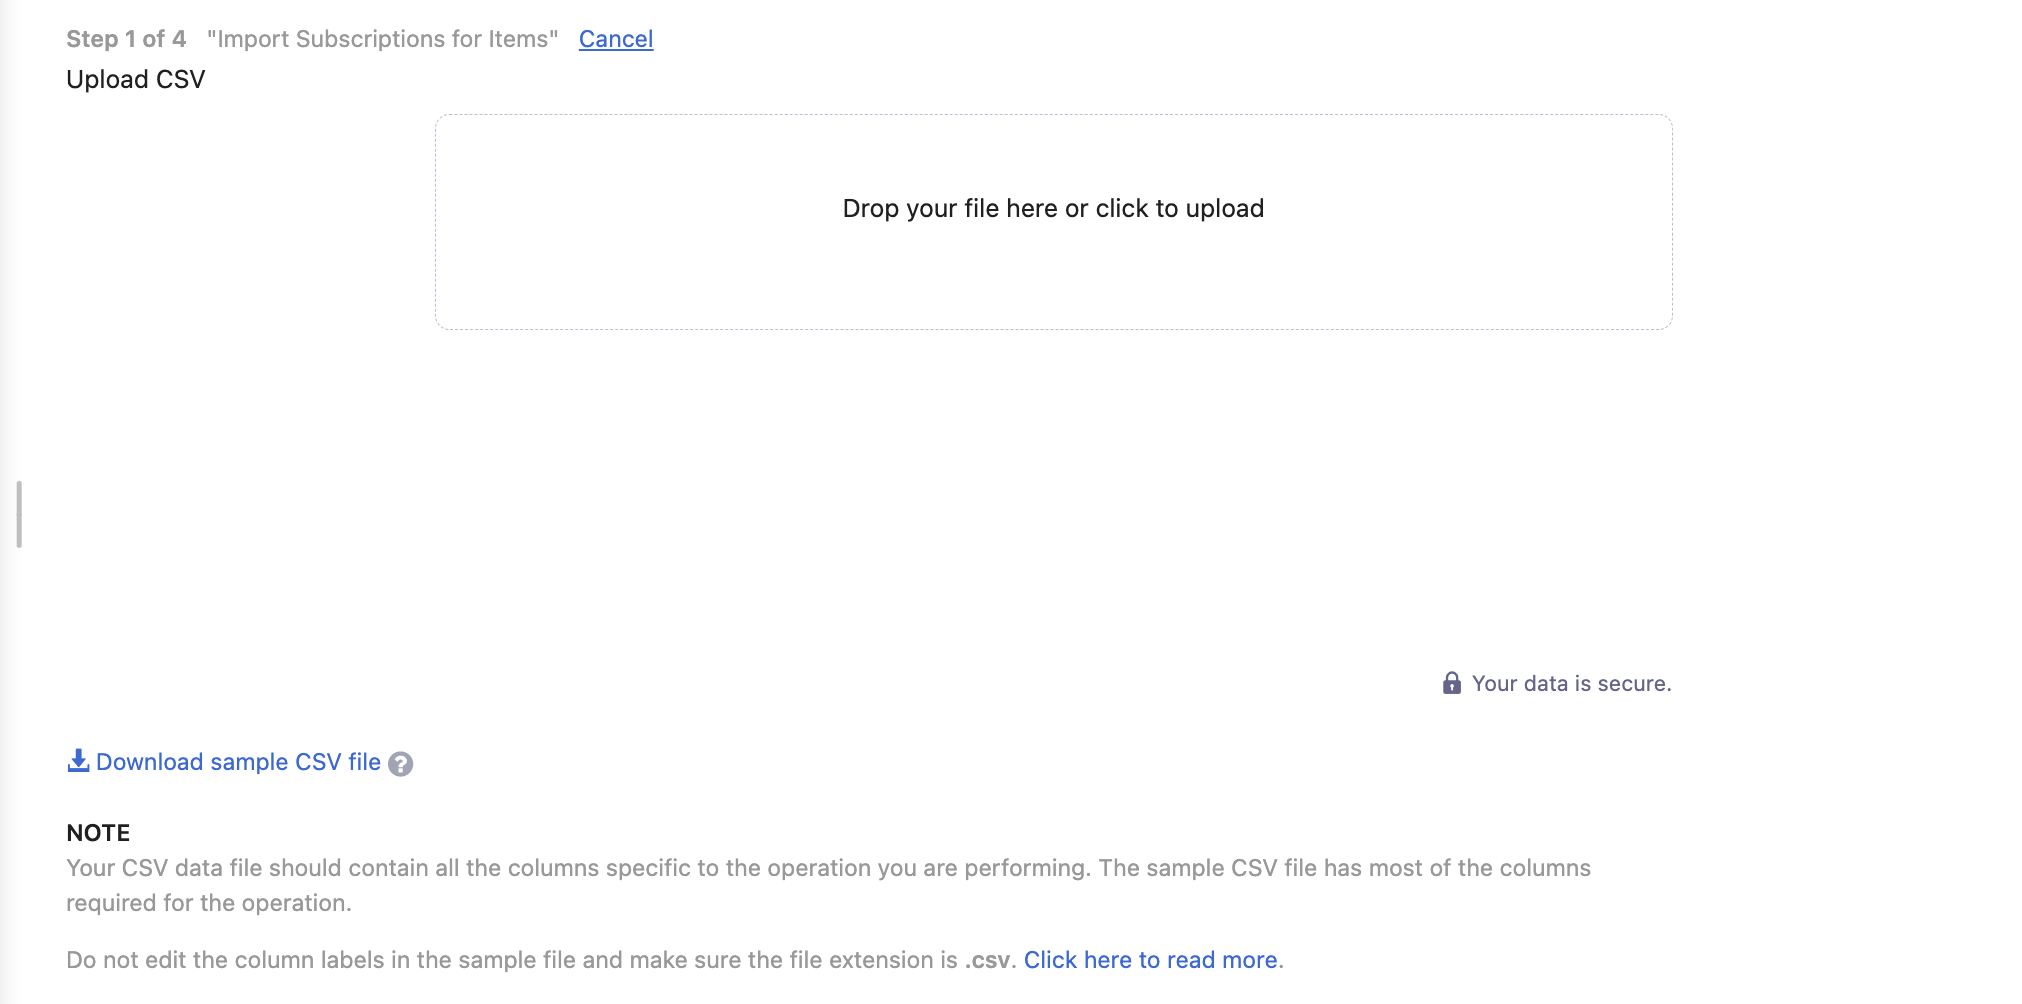Click the 'Upload CSV' heading

tap(136, 79)
